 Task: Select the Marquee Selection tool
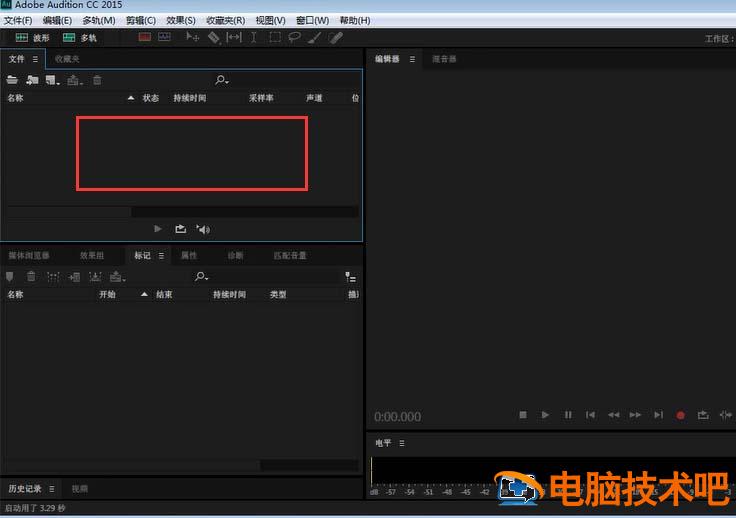click(275, 37)
